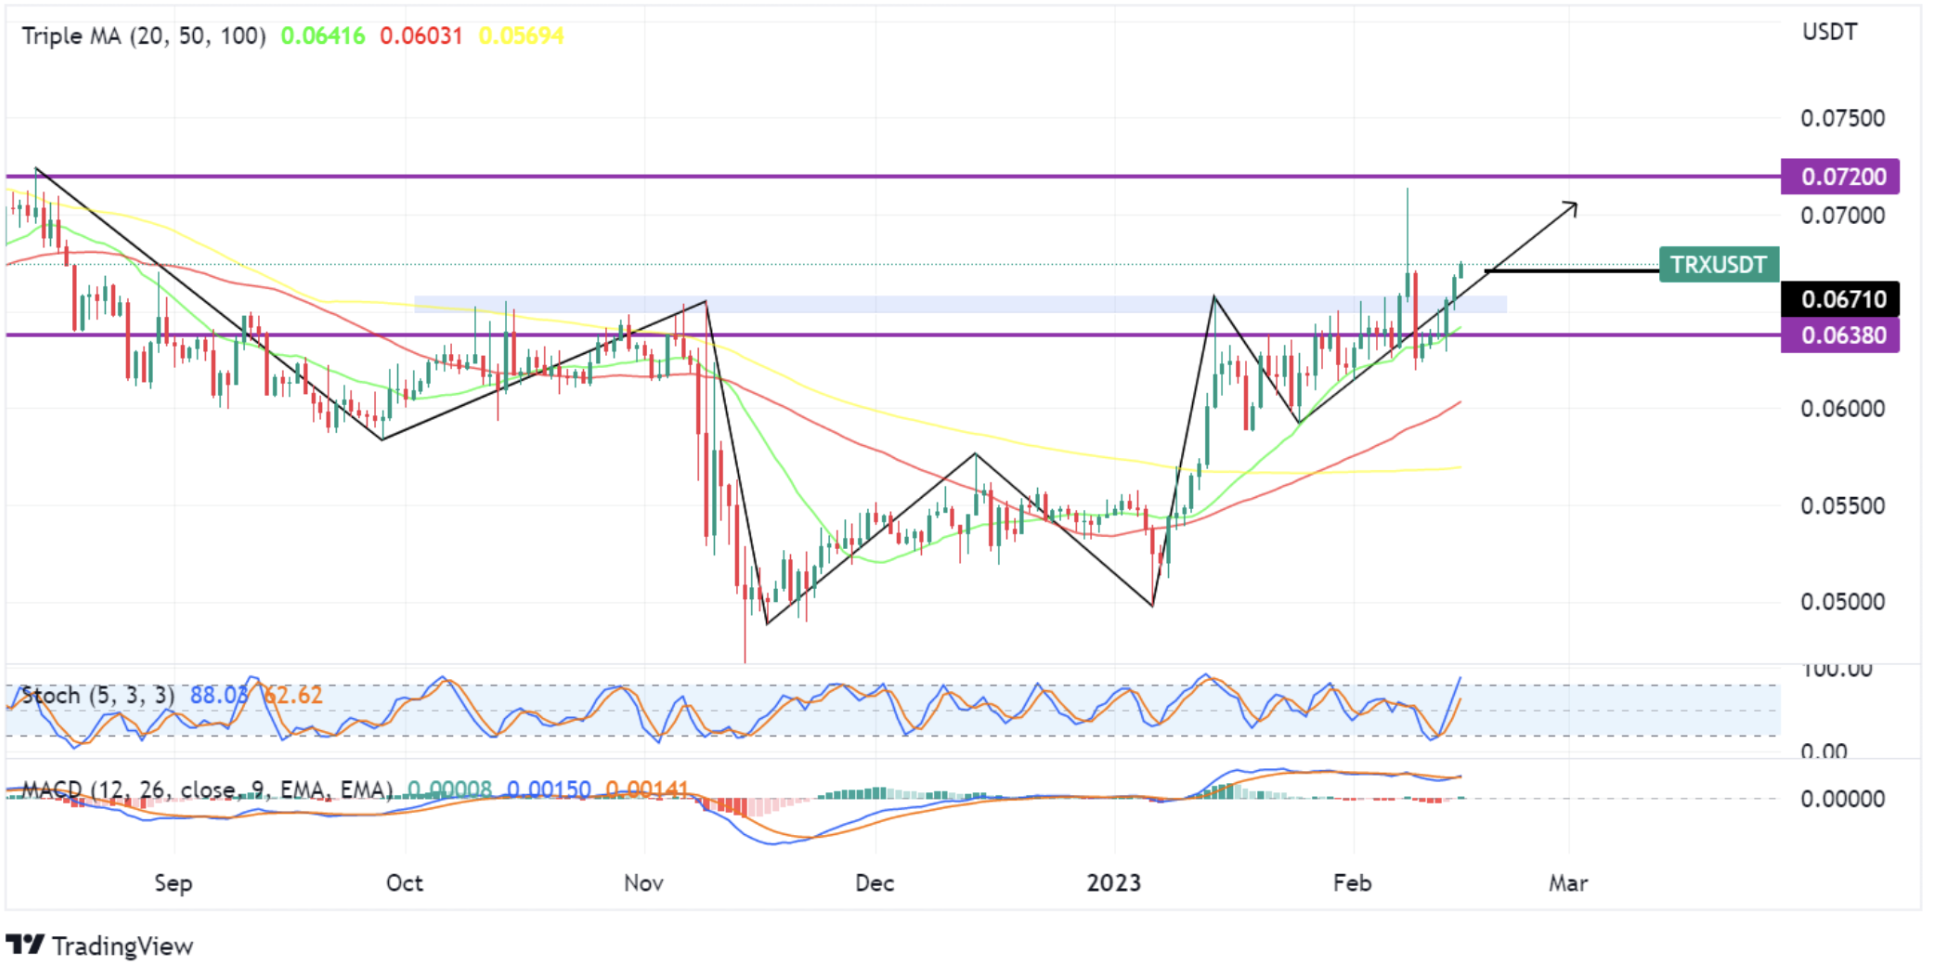Select the Stoch (5, 3, 3) indicator label
The width and height of the screenshot is (1938, 968).
pyautogui.click(x=98, y=695)
